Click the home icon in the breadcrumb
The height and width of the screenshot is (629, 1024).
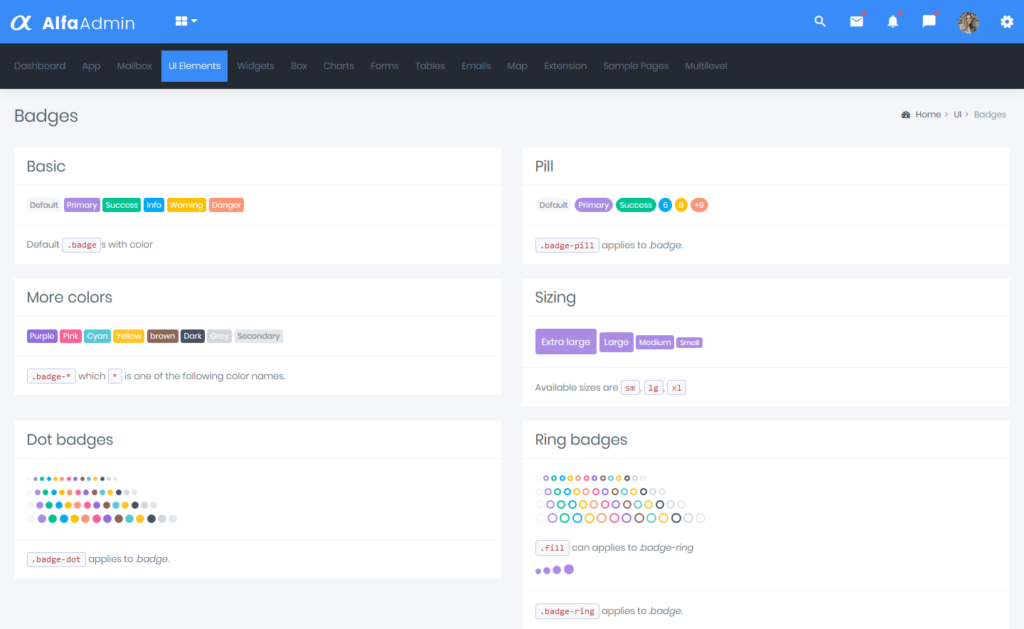908,114
